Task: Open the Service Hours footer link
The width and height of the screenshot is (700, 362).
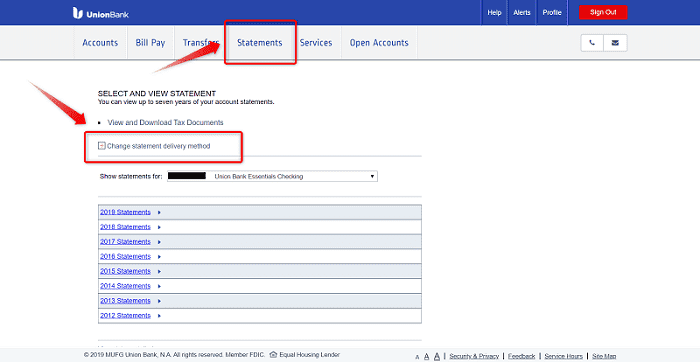Action: (563, 356)
